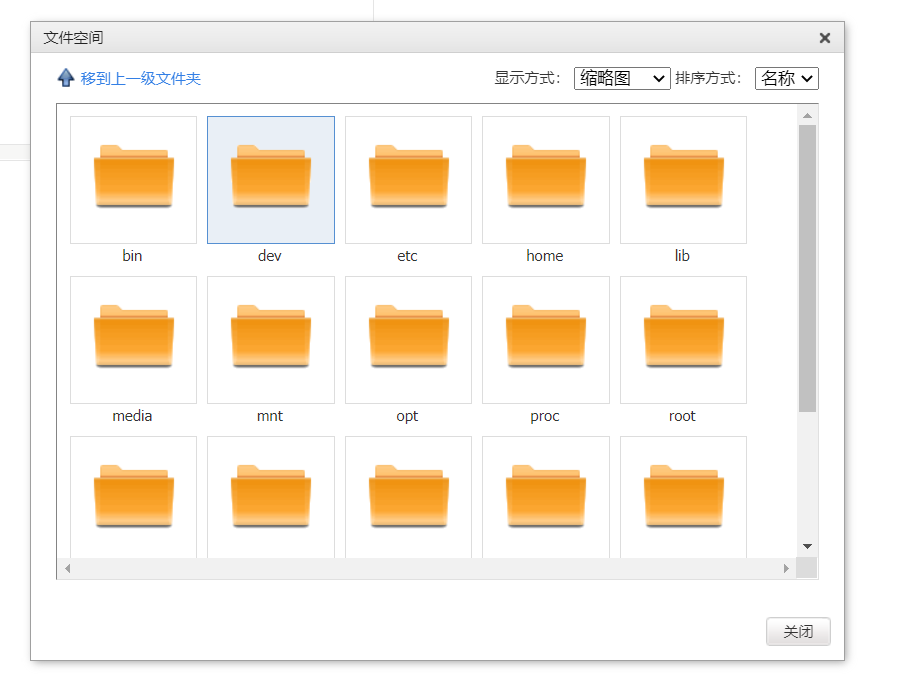Open the etc folder icon
This screenshot has width=908, height=690.
click(x=408, y=176)
